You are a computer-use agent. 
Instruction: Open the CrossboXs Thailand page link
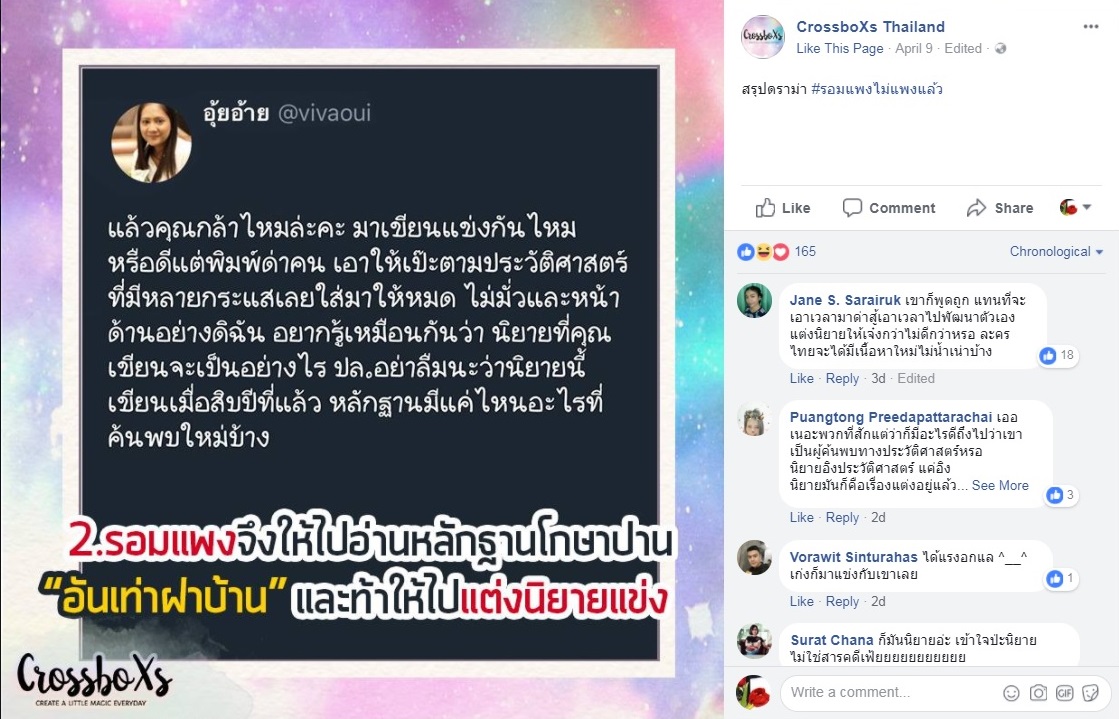click(870, 27)
